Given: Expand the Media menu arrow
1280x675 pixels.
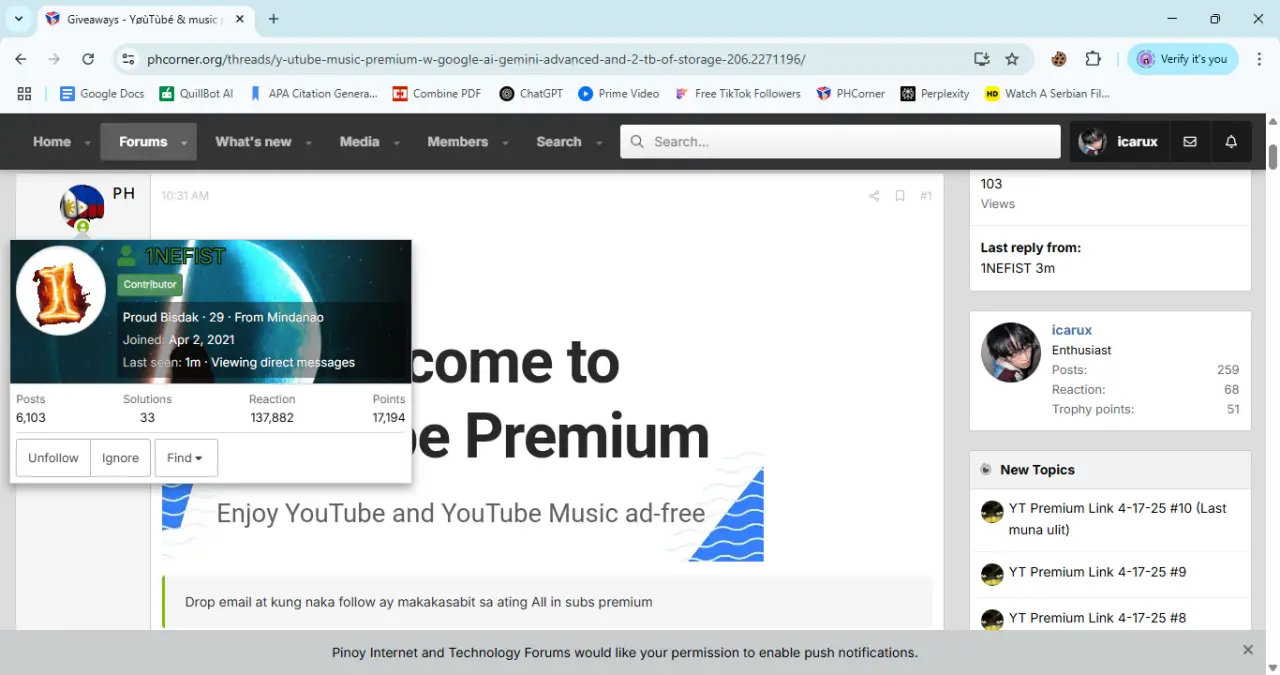Looking at the screenshot, I should click(396, 143).
